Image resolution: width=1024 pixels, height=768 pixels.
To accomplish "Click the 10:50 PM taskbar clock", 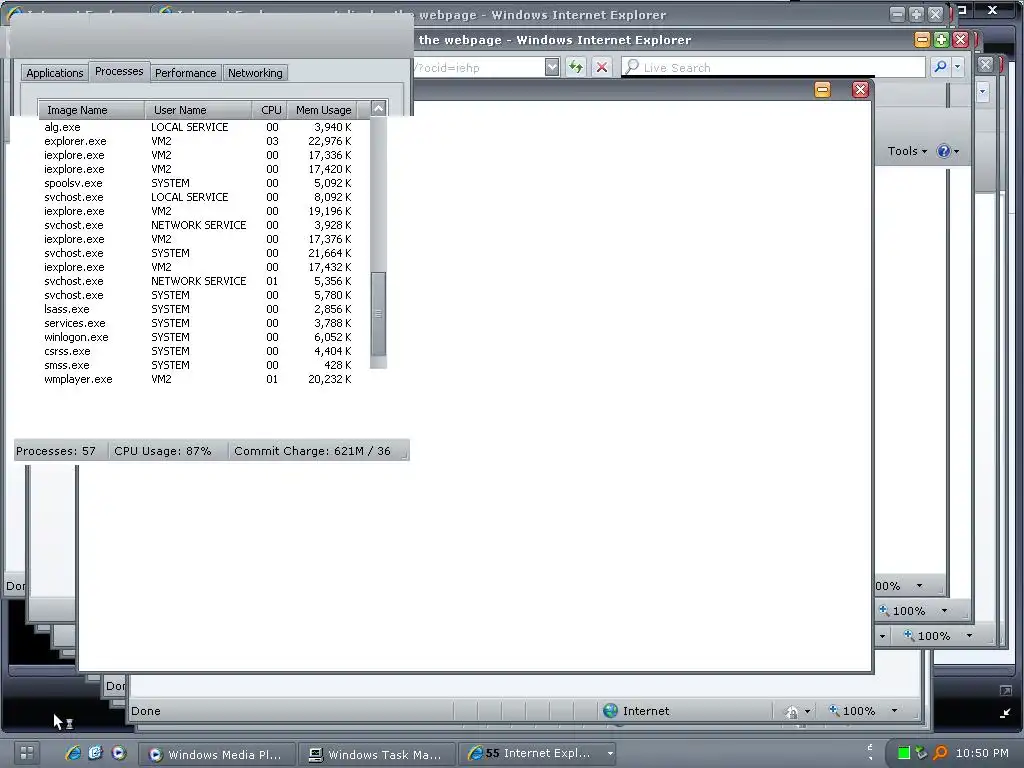I will click(982, 753).
